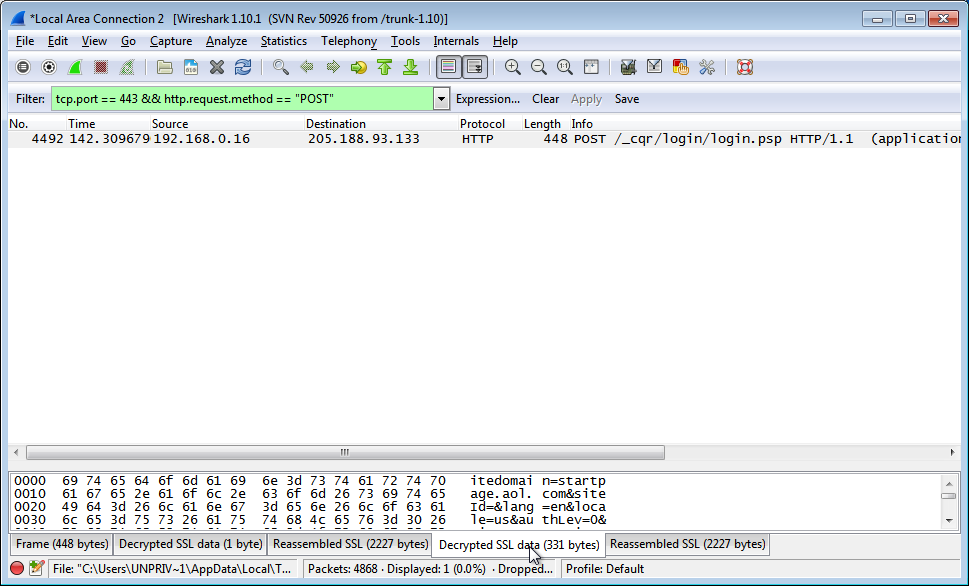Click the hex pane scroll down arrow

949,521
